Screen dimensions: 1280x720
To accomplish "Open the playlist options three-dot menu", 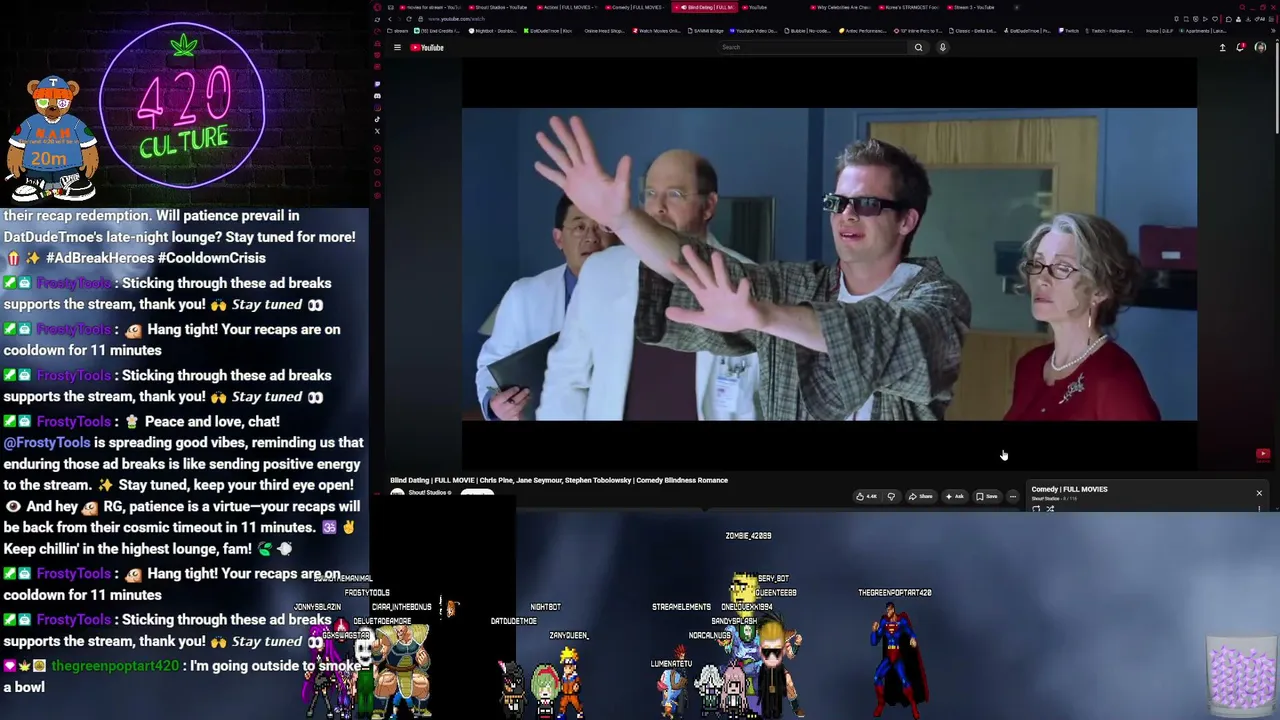I will 1259,509.
